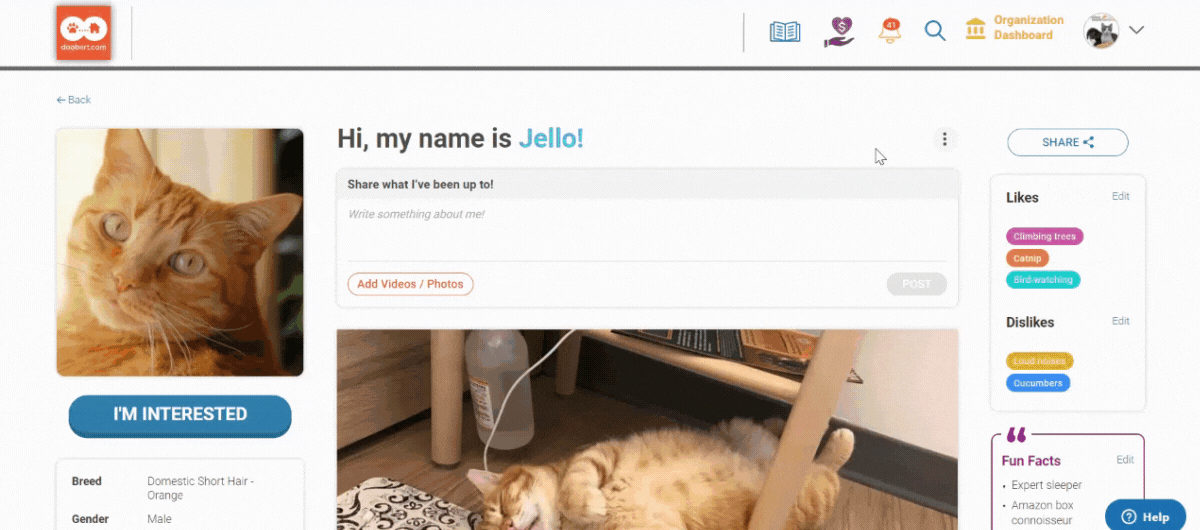Open the notifications bell
This screenshot has height=530, width=1200.
click(889, 30)
